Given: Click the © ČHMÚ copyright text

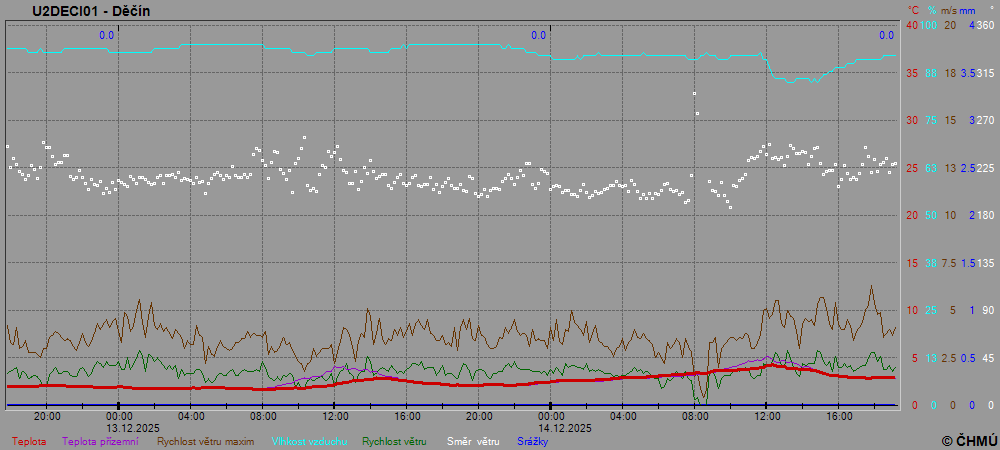Looking at the screenshot, I should point(968,440).
